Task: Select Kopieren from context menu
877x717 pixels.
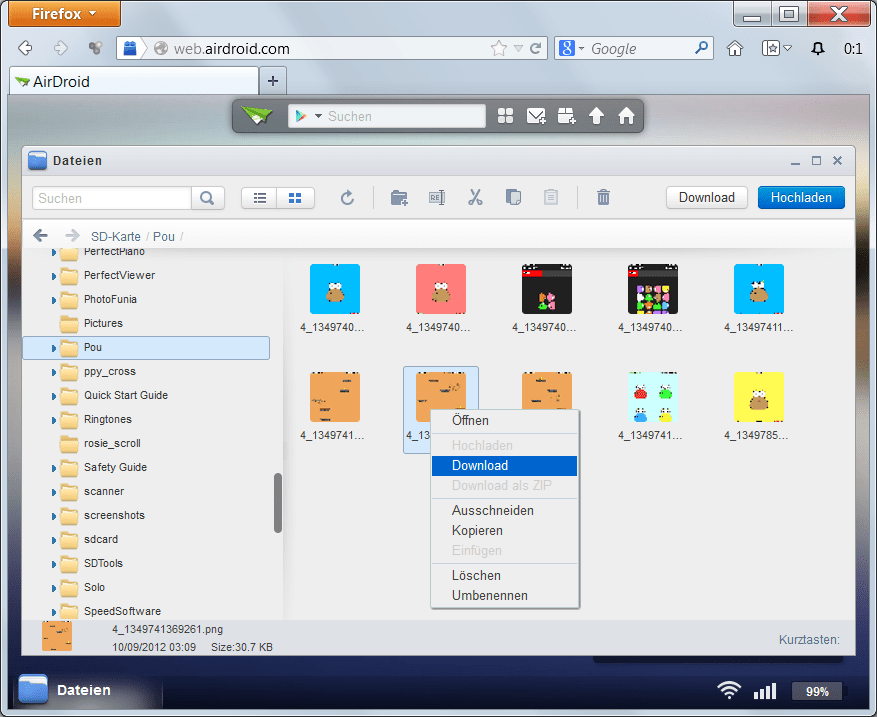Action: click(x=504, y=531)
